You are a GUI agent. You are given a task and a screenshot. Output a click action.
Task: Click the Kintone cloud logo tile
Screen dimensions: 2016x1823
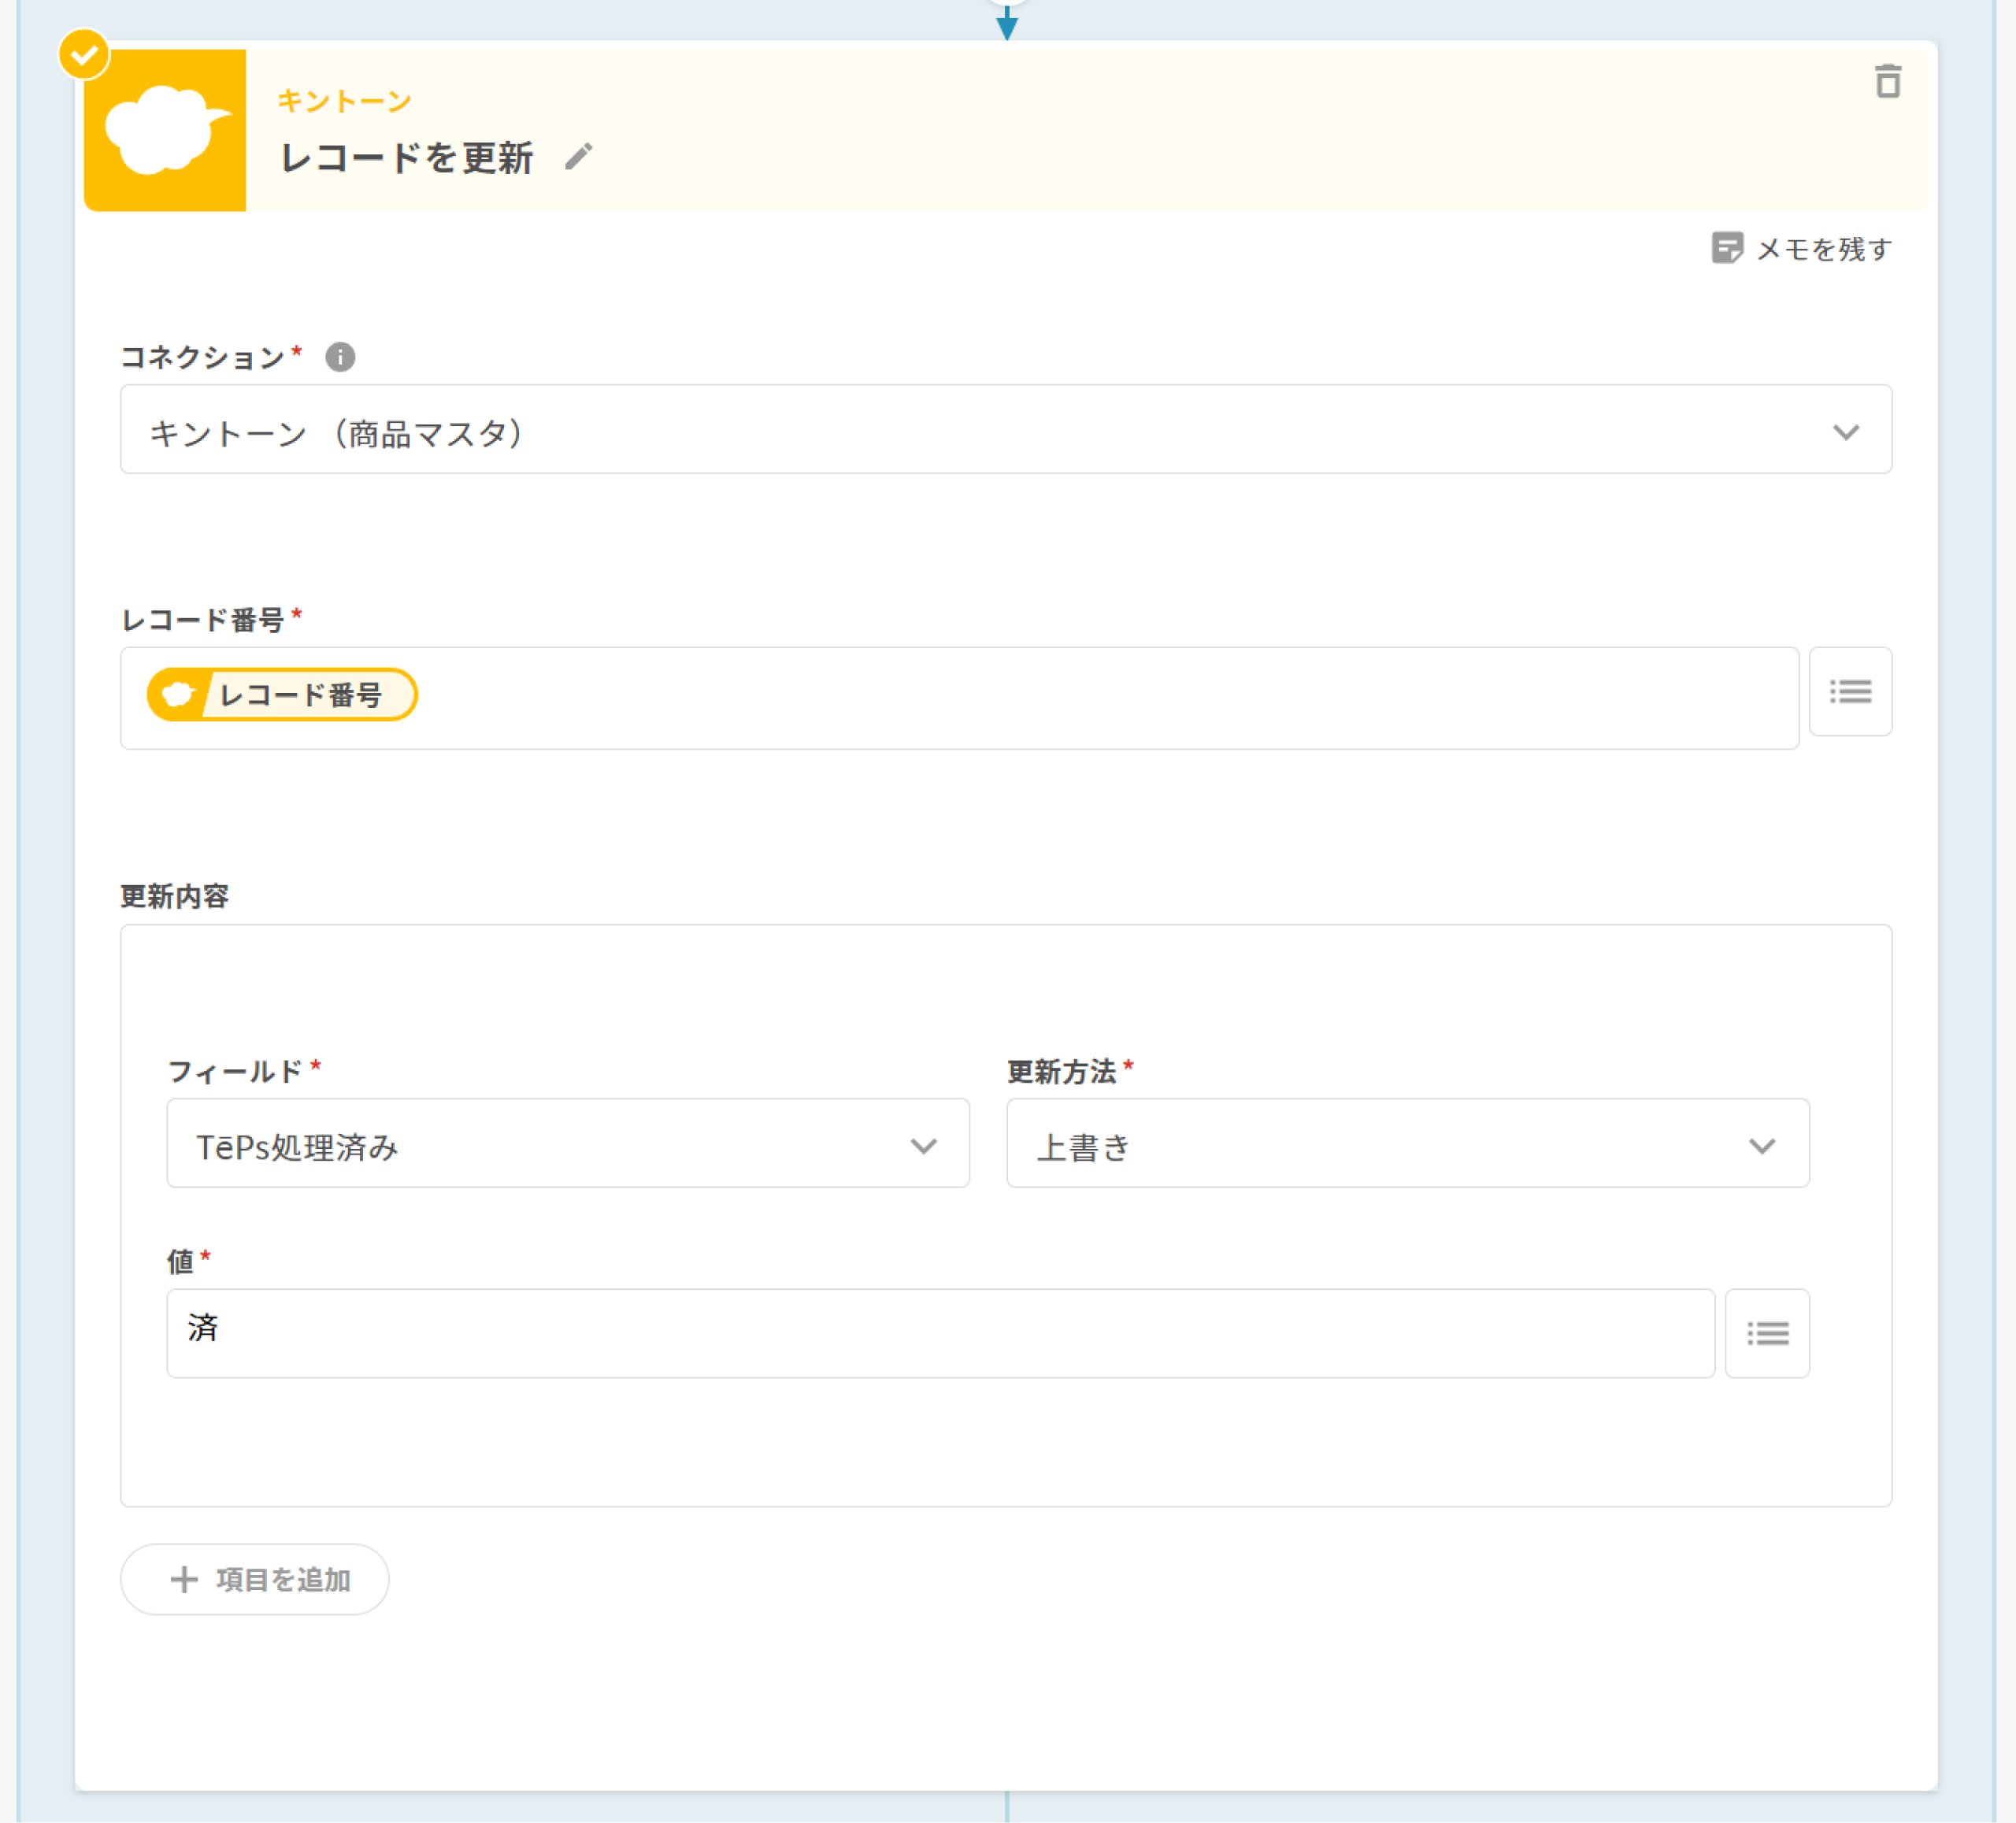[165, 130]
